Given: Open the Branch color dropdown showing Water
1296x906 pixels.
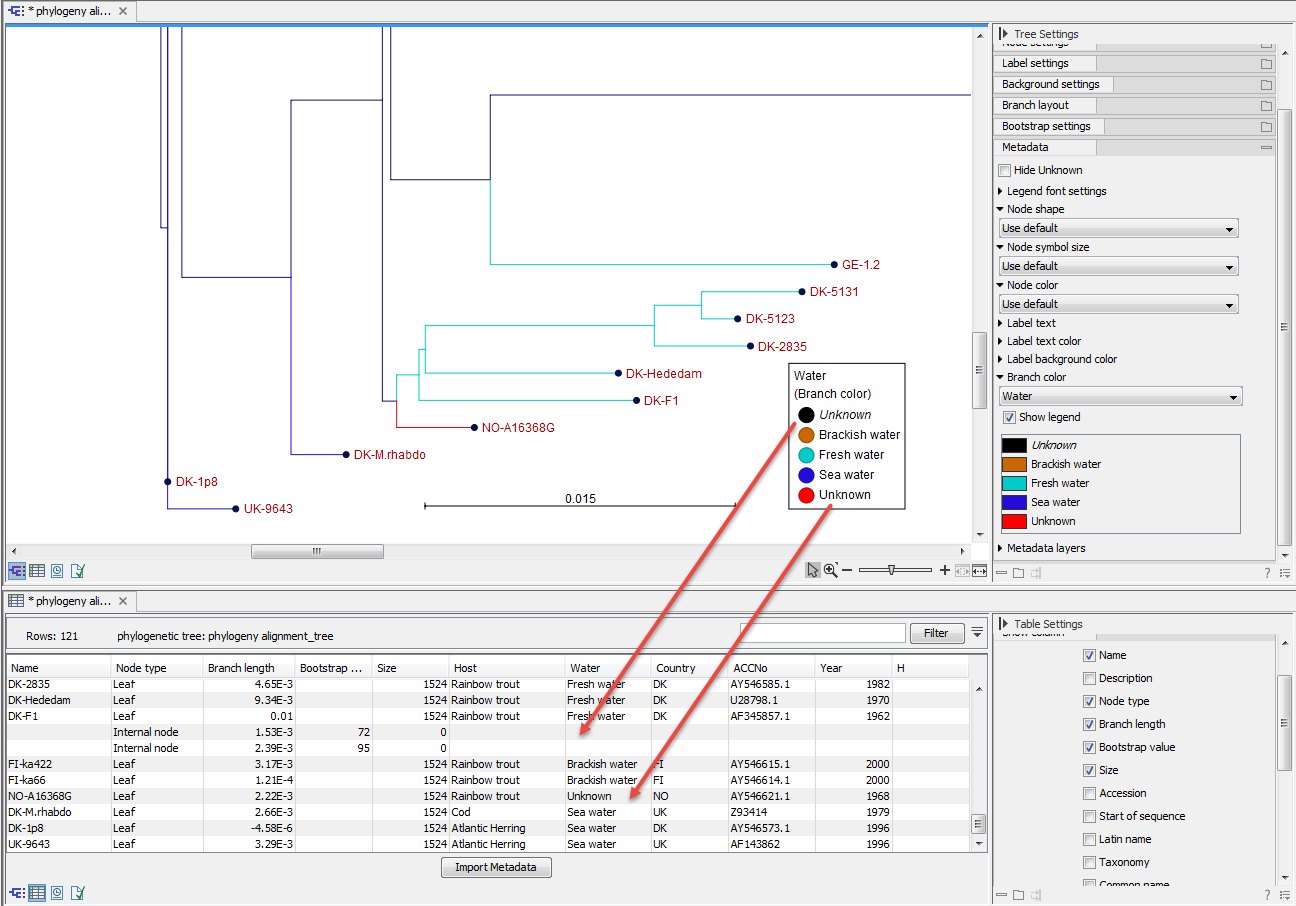Looking at the screenshot, I should click(1119, 396).
